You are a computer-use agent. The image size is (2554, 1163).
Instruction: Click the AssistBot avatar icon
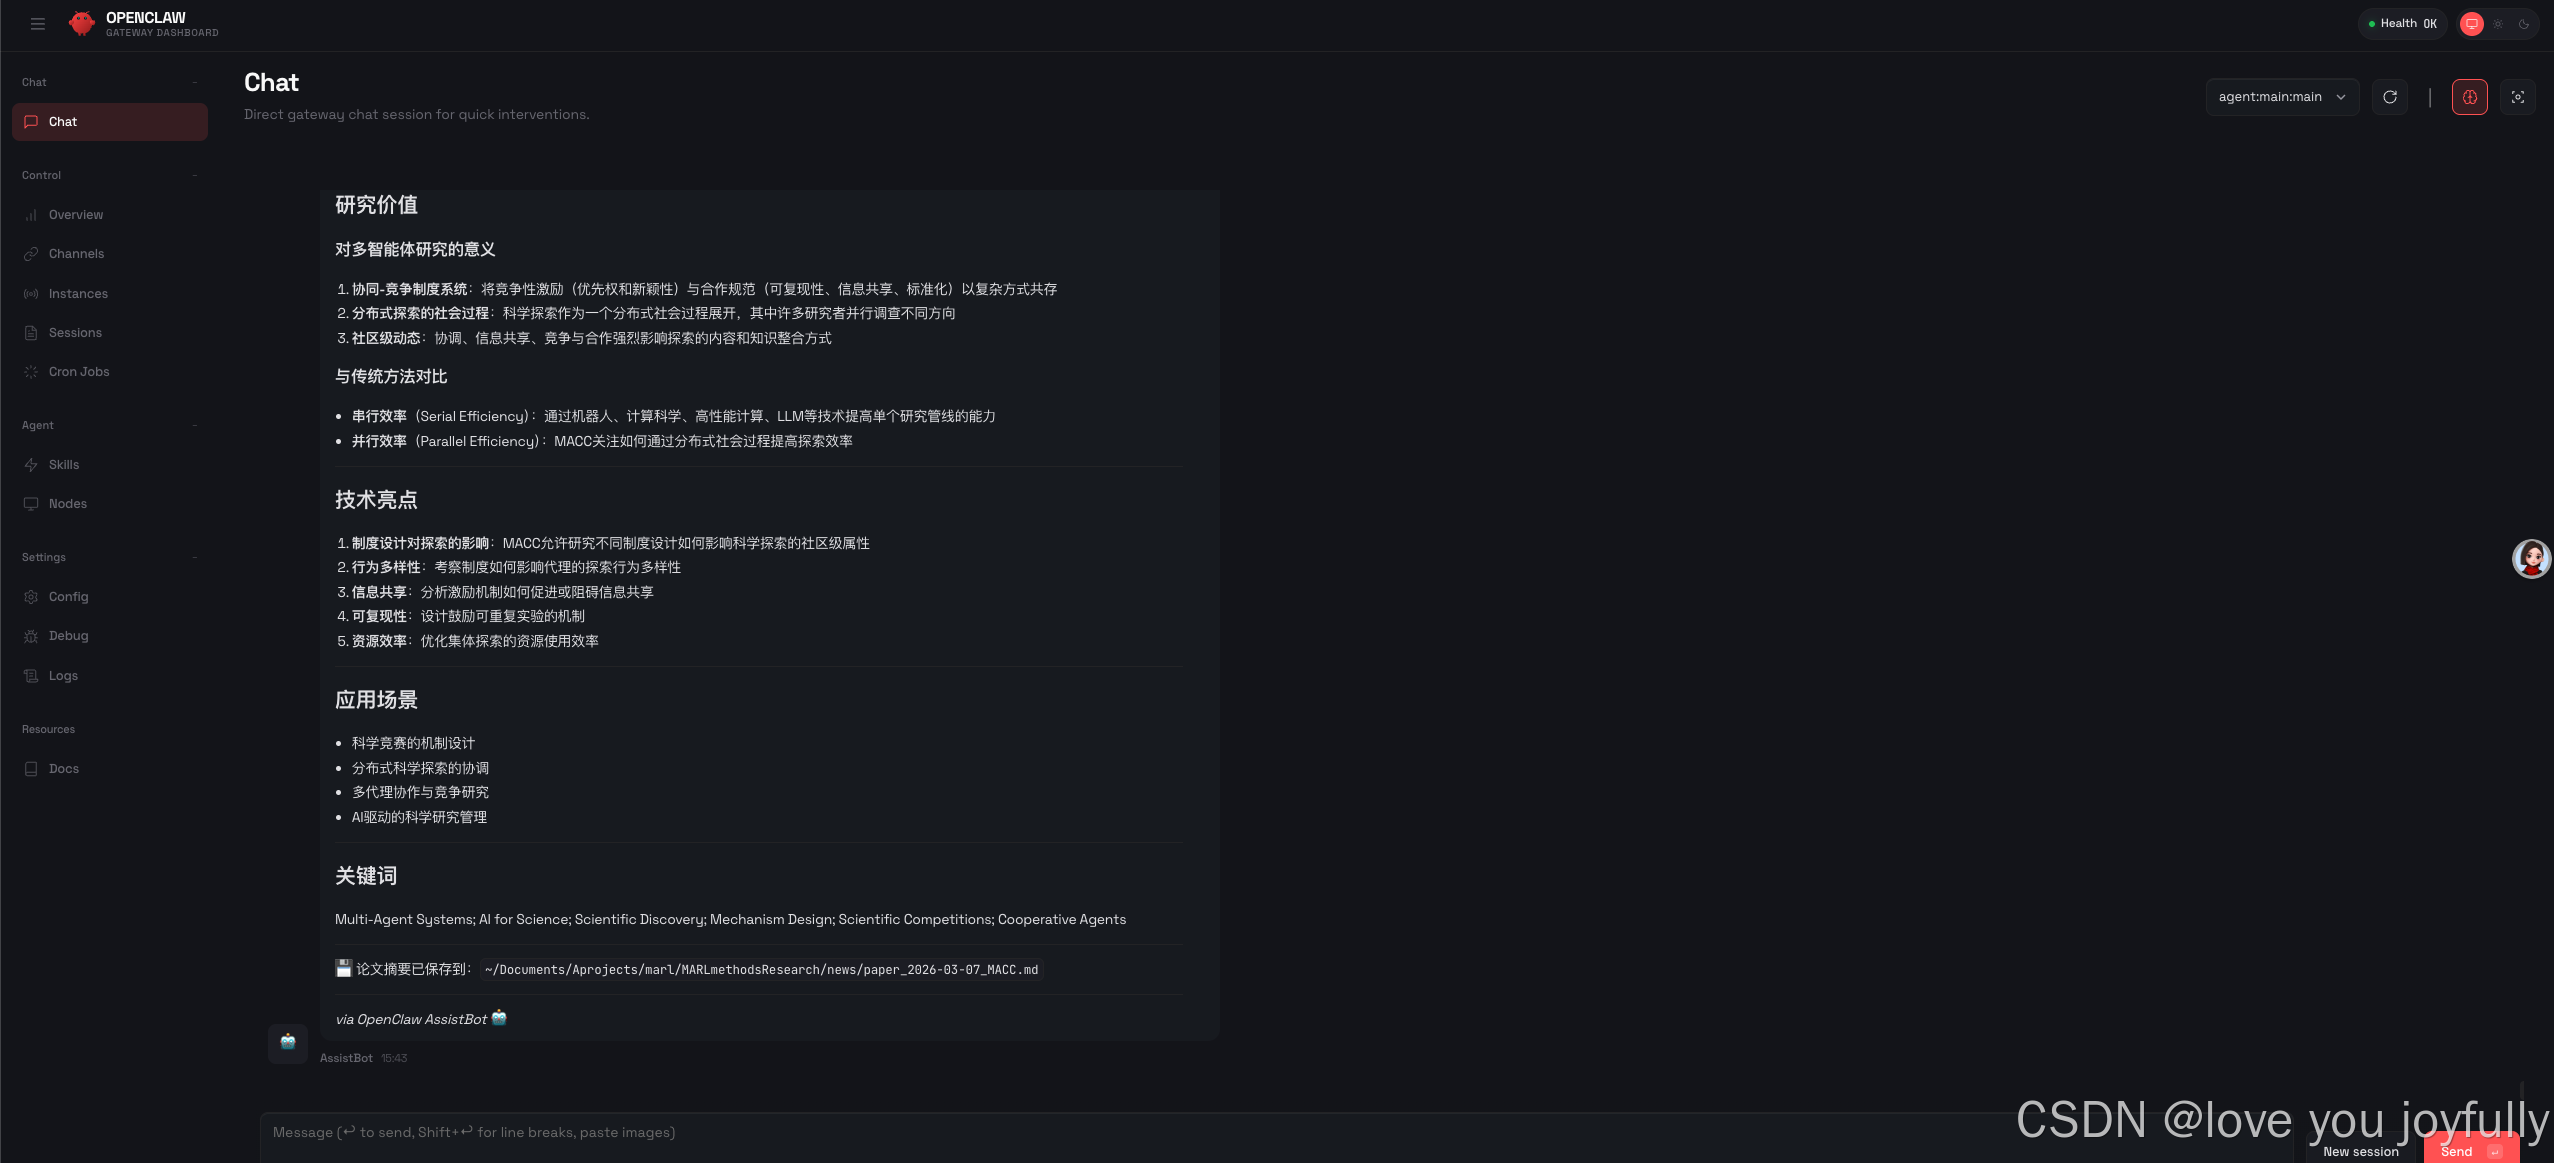pos(288,1043)
